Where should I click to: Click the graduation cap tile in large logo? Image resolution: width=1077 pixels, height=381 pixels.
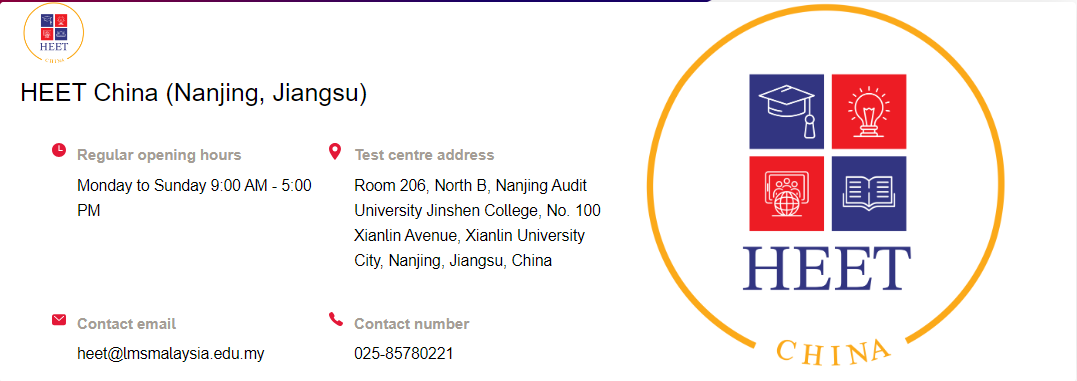[x=786, y=111]
